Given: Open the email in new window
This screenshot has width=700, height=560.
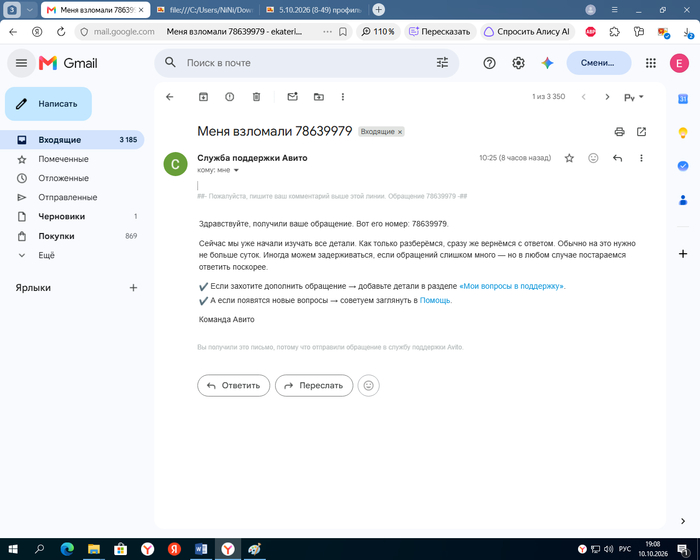Looking at the screenshot, I should [642, 132].
